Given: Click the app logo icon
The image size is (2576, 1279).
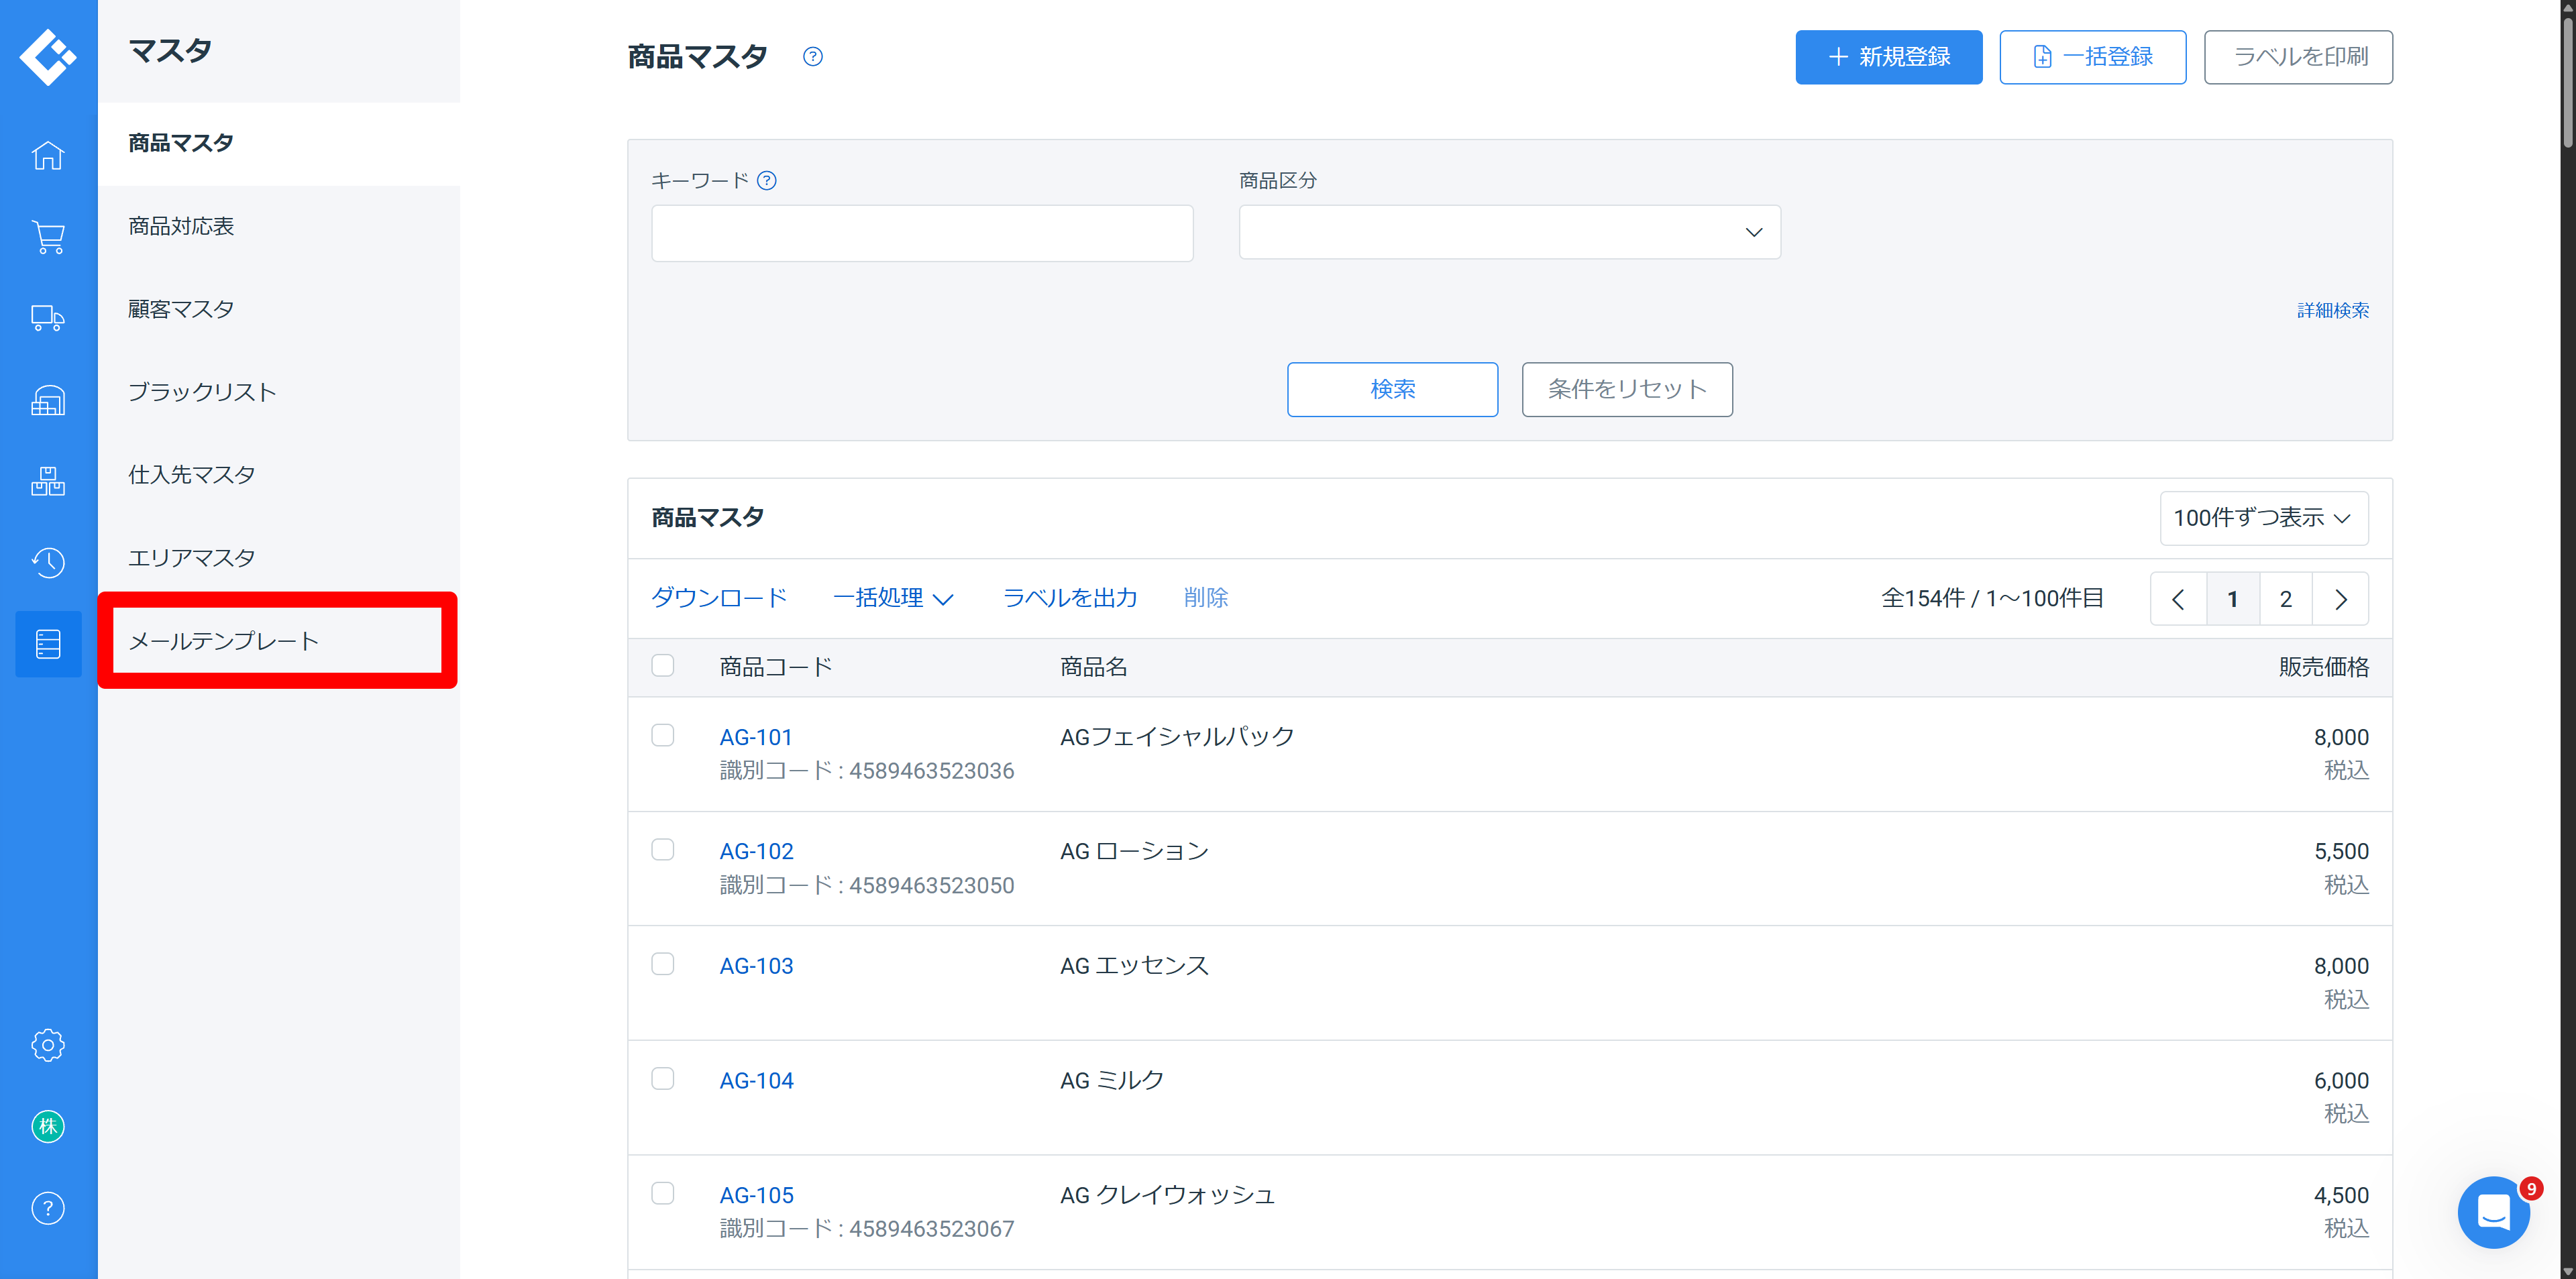Looking at the screenshot, I should (x=48, y=57).
